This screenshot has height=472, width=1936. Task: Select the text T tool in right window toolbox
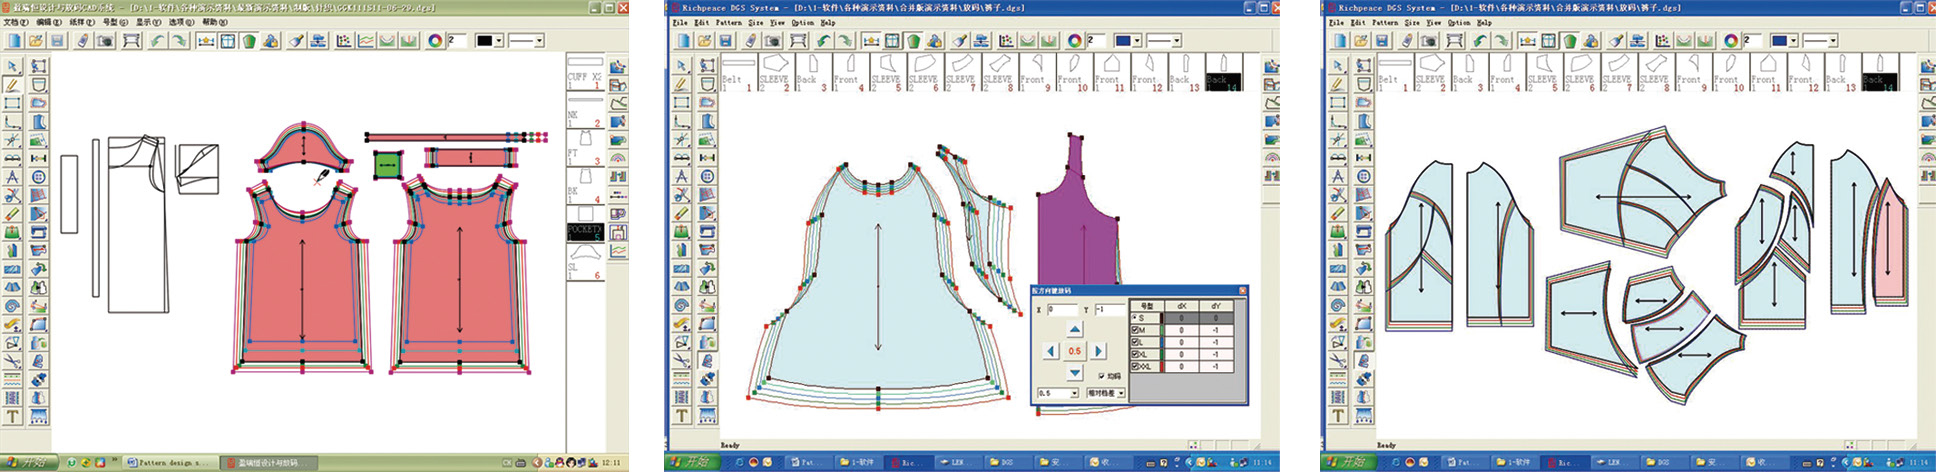pos(1337,415)
